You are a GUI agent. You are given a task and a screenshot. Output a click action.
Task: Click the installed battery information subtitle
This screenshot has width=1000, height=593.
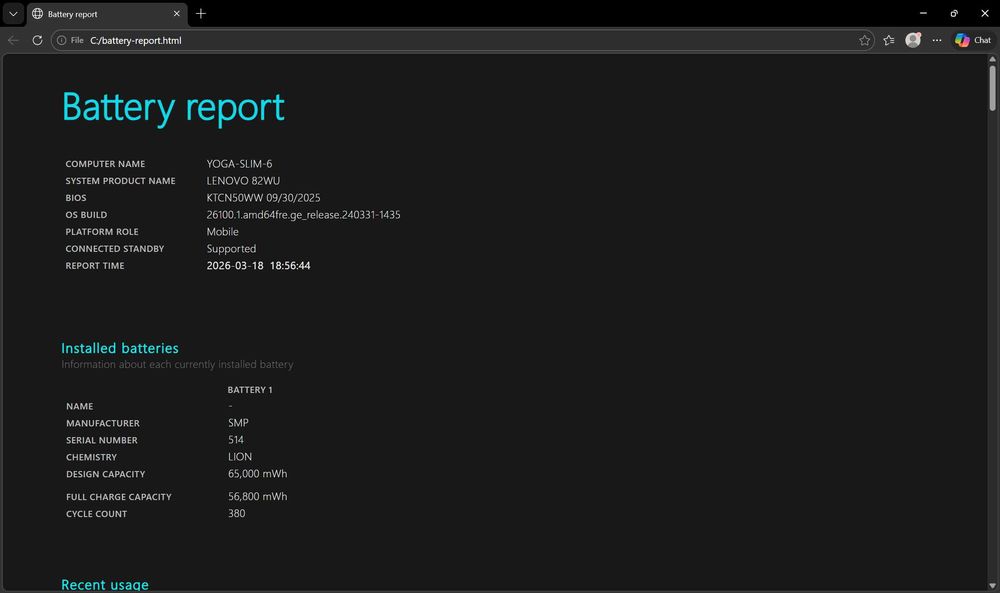point(177,365)
